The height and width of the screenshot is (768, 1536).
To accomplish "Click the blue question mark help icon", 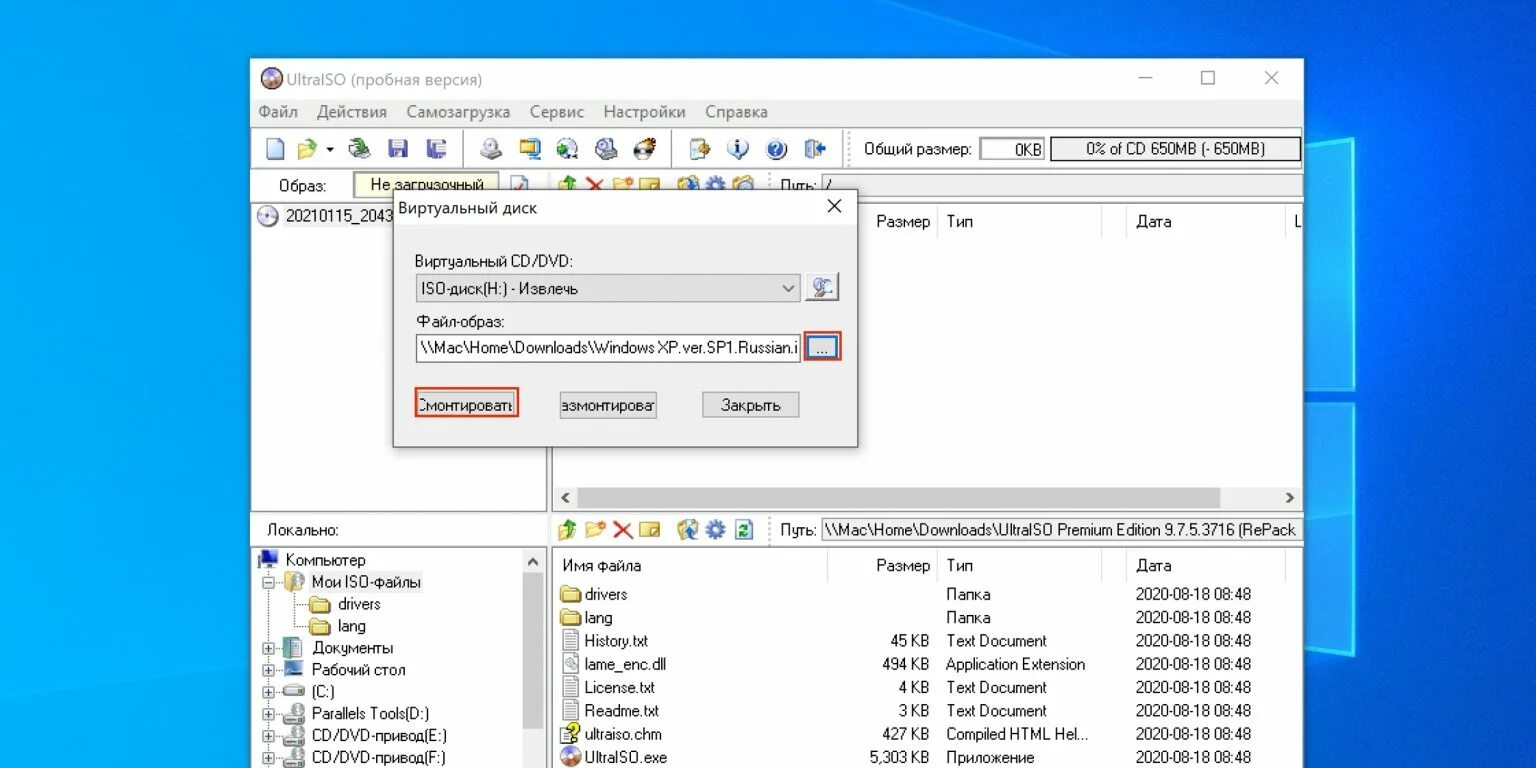I will pyautogui.click(x=777, y=149).
